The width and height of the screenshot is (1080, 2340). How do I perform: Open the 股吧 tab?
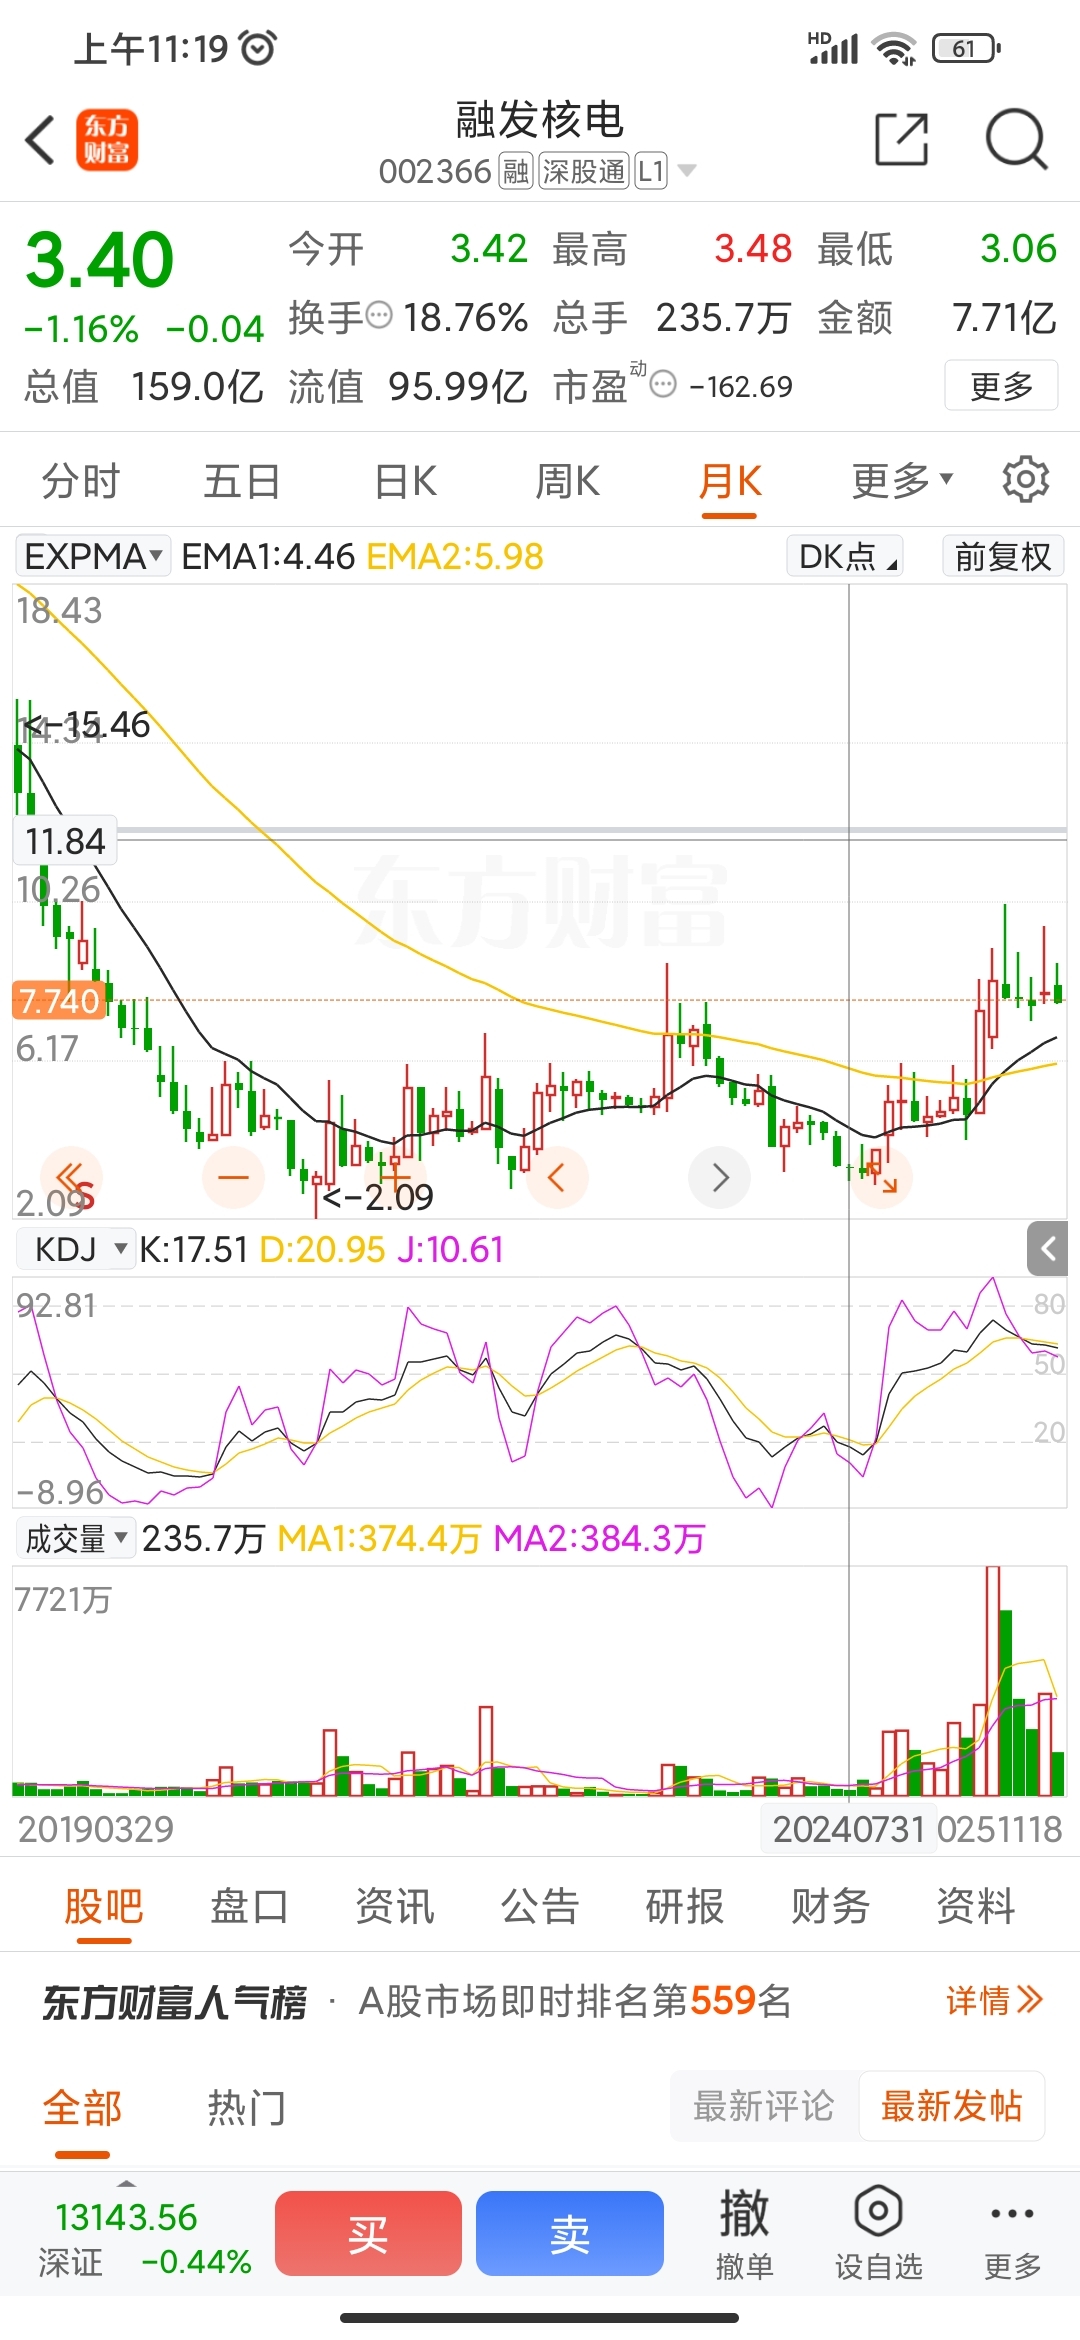click(x=104, y=1905)
